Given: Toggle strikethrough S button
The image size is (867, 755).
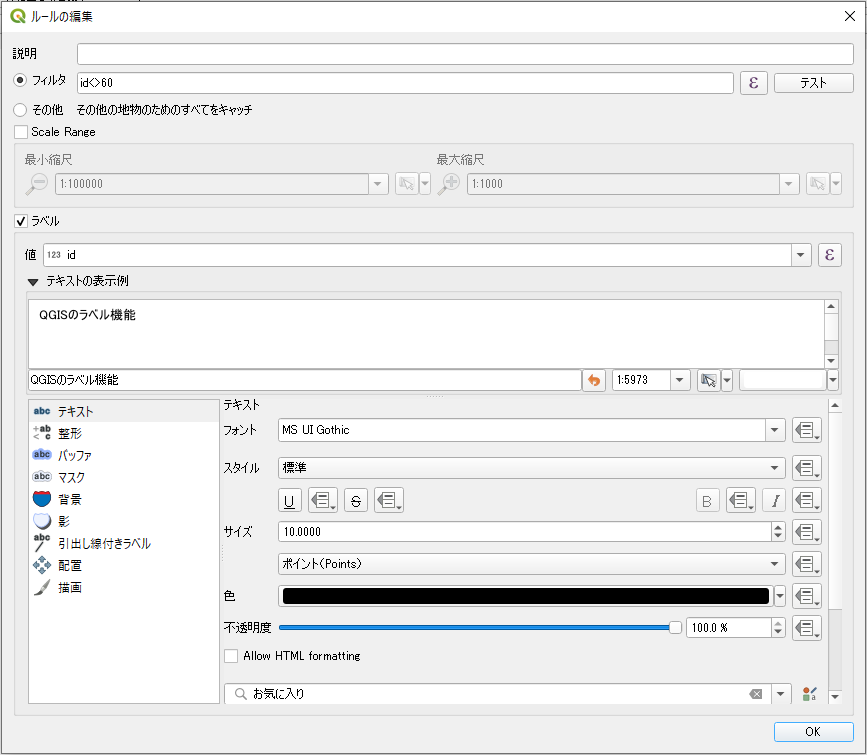Looking at the screenshot, I should point(356,501).
